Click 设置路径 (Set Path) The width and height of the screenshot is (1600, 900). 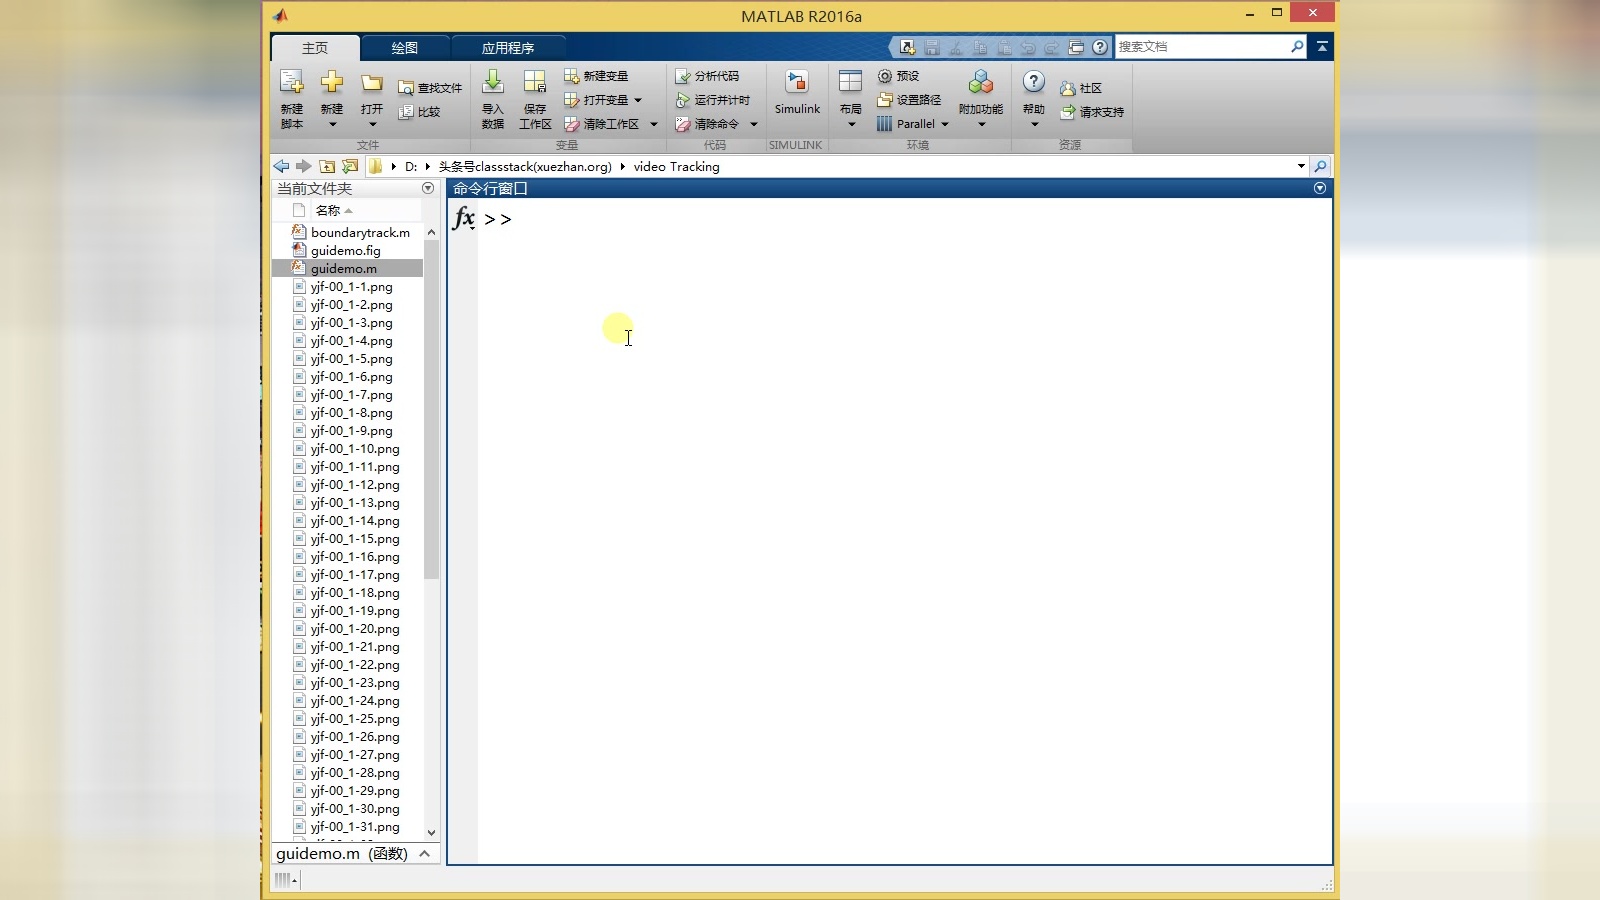coord(909,100)
